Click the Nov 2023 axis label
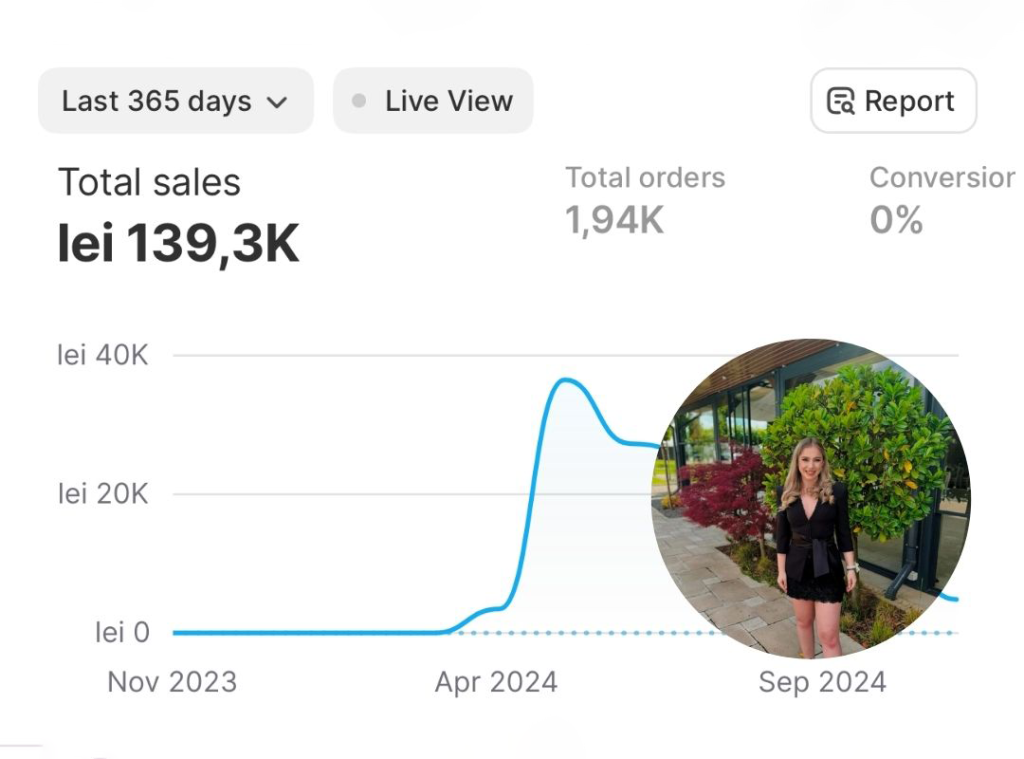This screenshot has width=1024, height=759. pos(172,682)
